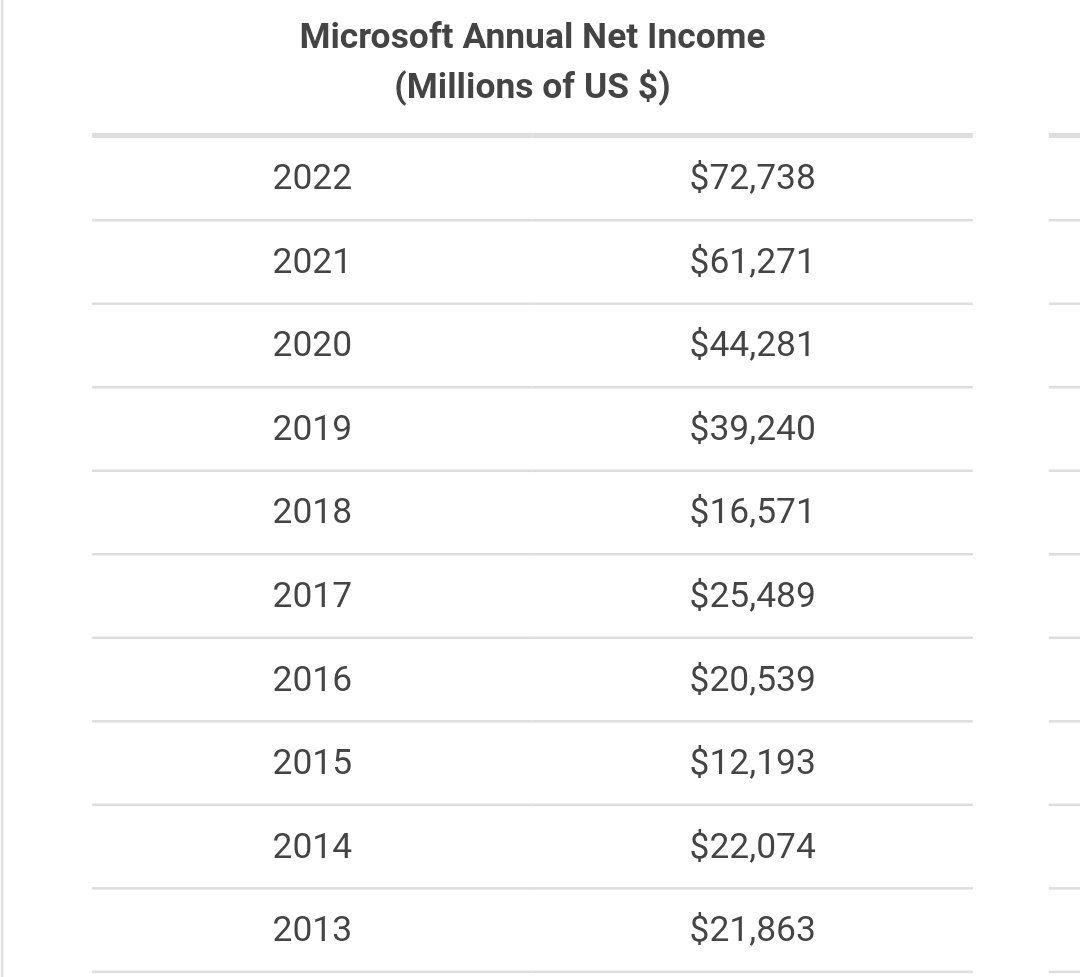Select the 2020 year cell
Image resolution: width=1080 pixels, height=977 pixels.
pyautogui.click(x=312, y=344)
